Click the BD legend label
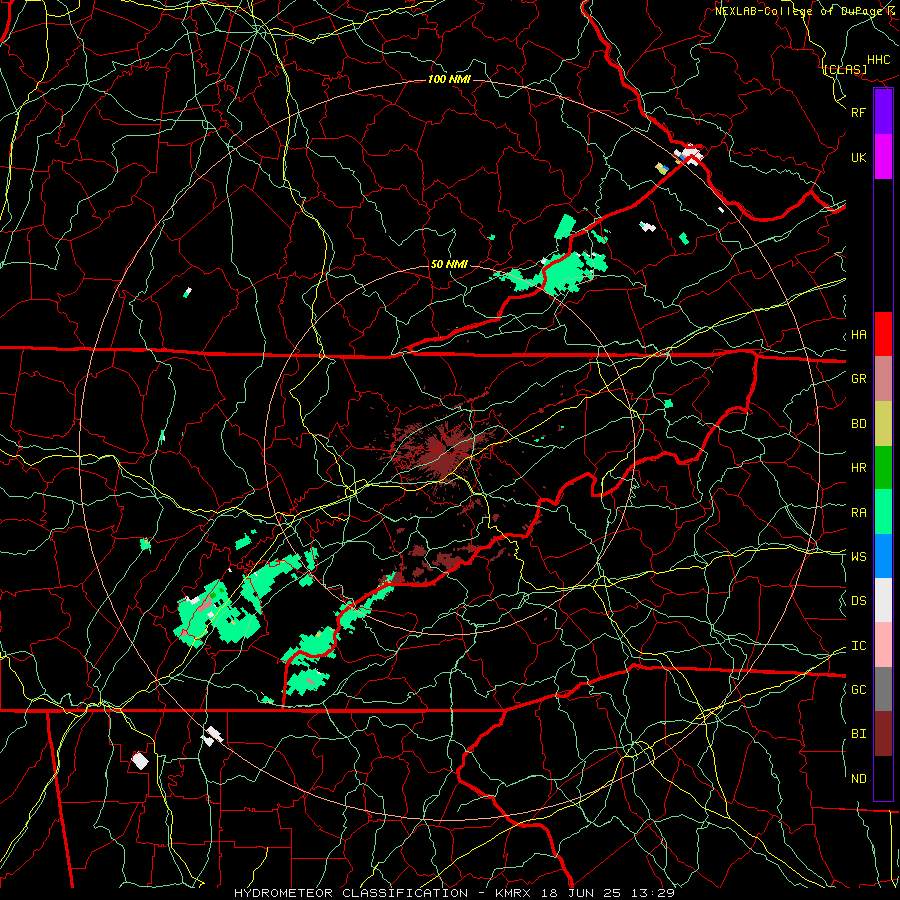This screenshot has width=900, height=900. (858, 424)
